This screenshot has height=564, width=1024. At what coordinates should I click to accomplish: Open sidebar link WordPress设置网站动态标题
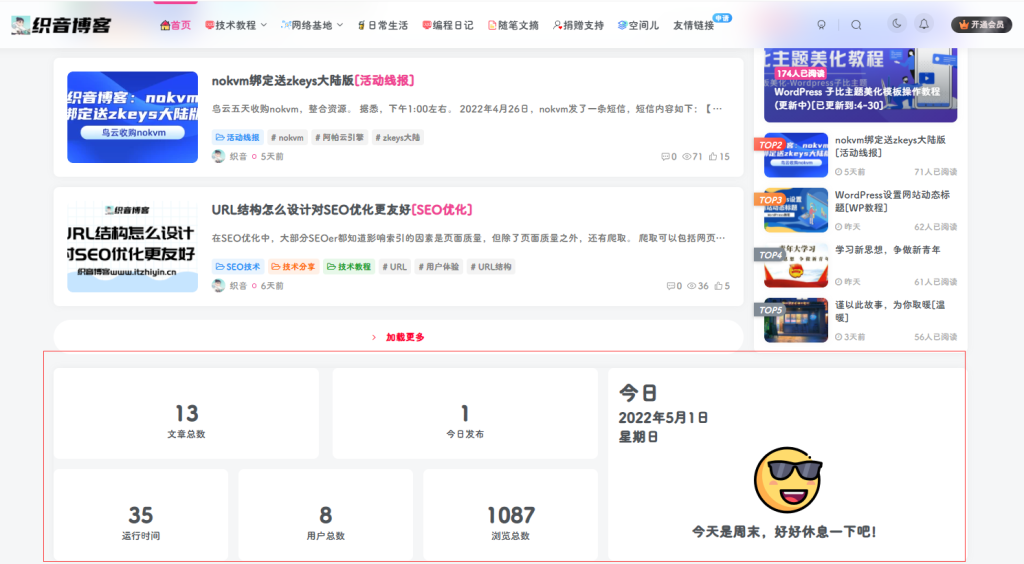tap(892, 201)
